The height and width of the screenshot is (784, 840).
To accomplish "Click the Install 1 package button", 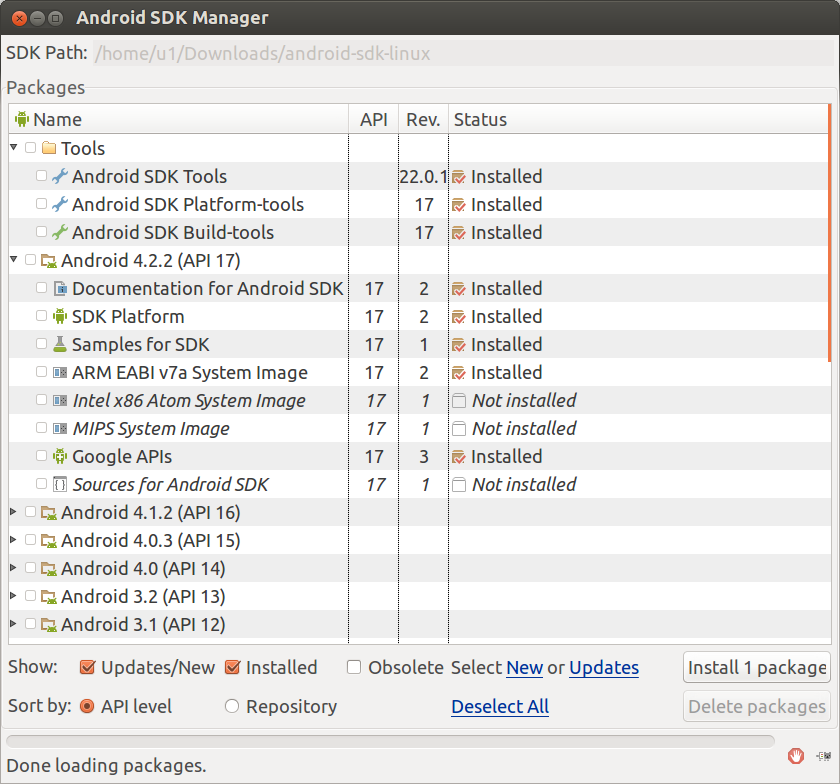I will click(756, 667).
